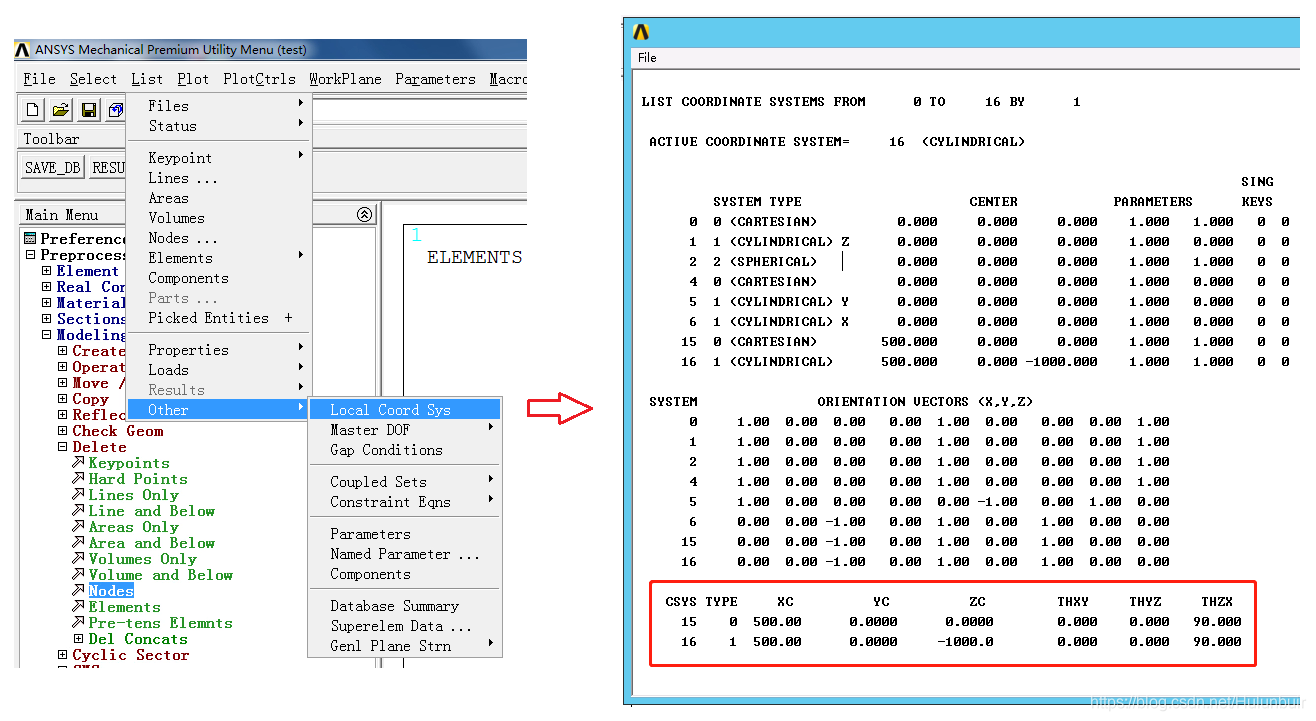Select Volume and Below tree item
The height and width of the screenshot is (721, 1316).
pyautogui.click(x=160, y=575)
